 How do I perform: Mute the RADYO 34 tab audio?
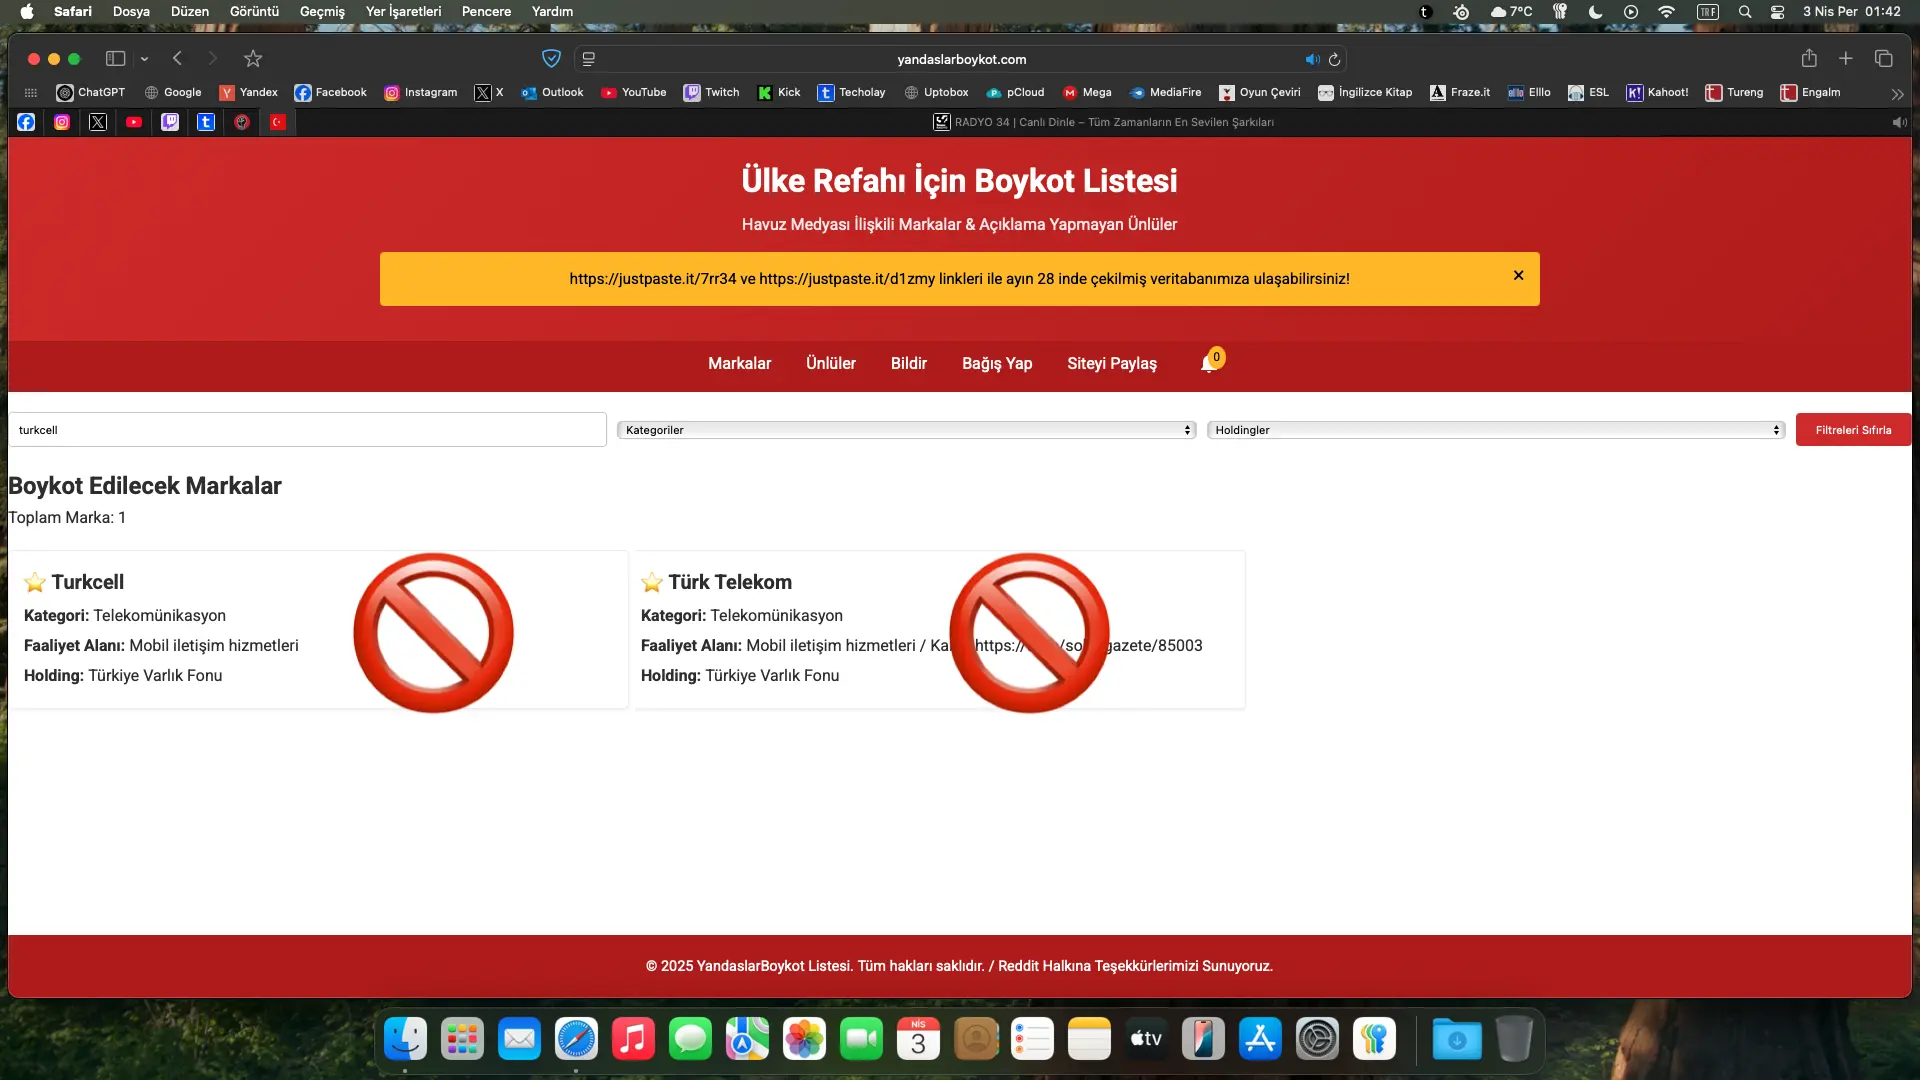pyautogui.click(x=1899, y=122)
